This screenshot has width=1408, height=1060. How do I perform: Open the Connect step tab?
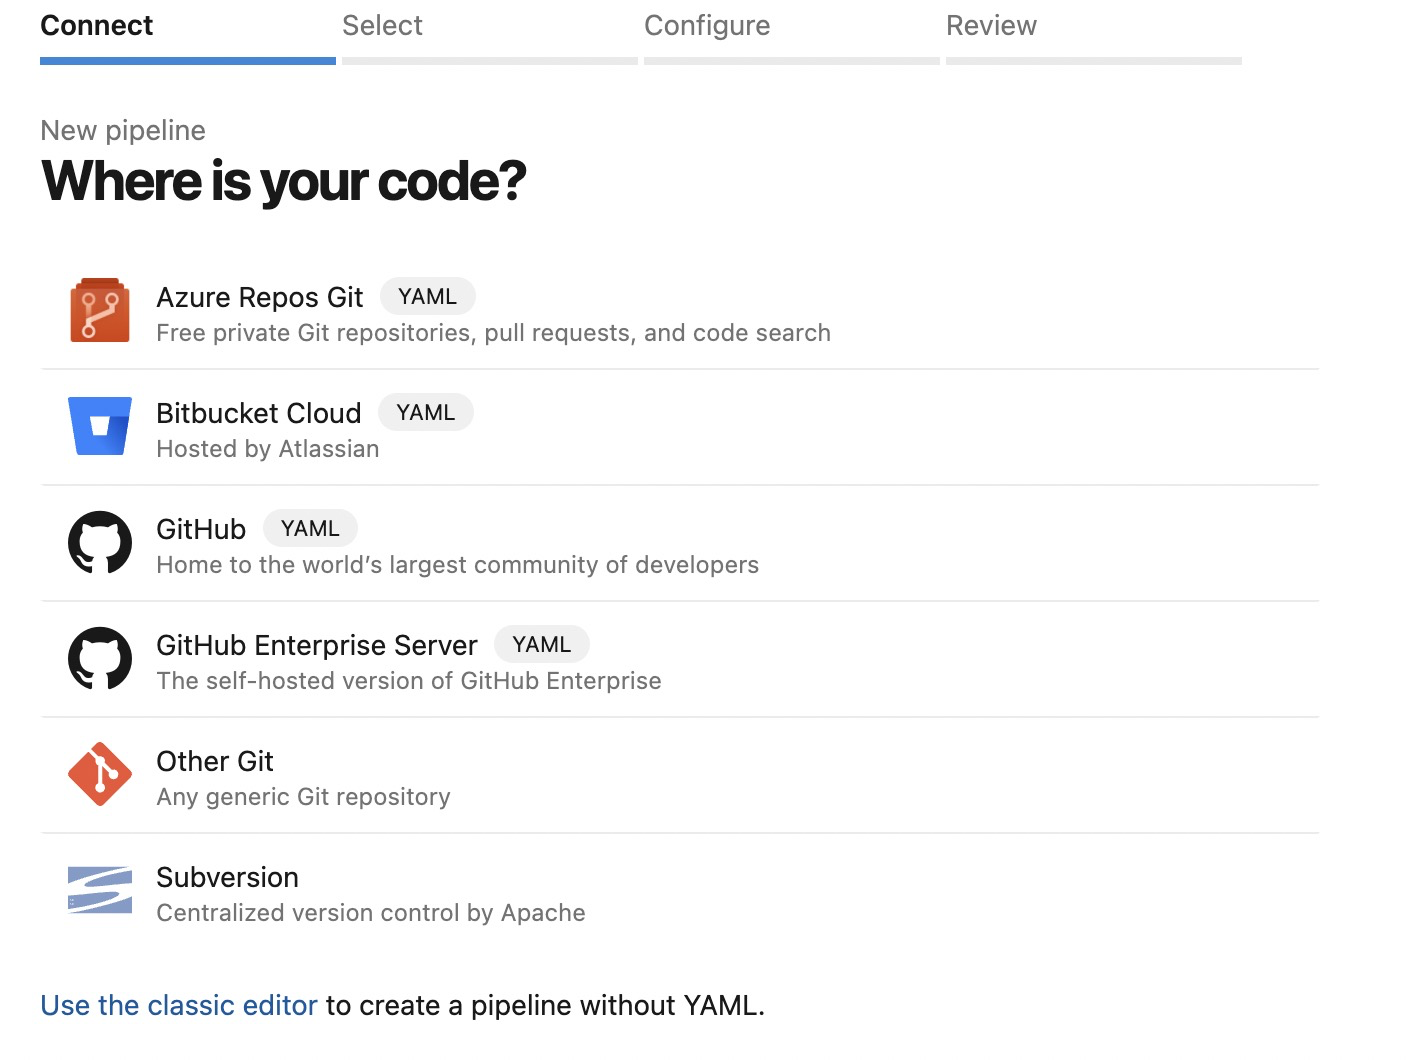pos(97,26)
